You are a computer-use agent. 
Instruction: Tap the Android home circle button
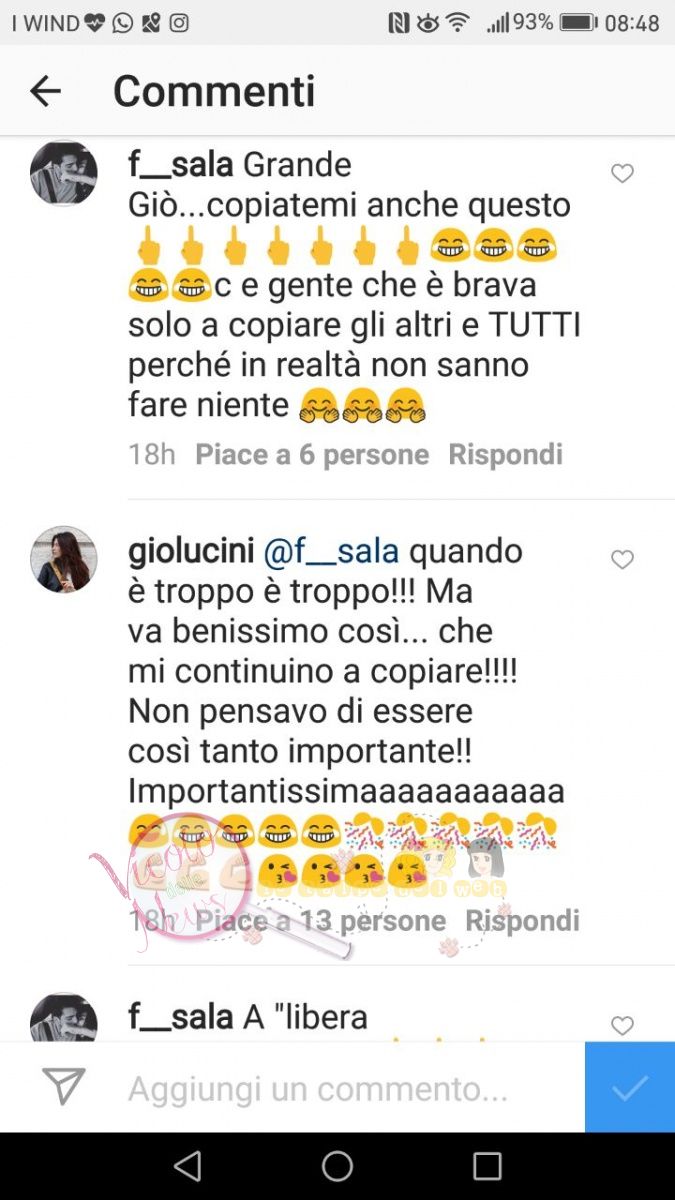point(337,1166)
